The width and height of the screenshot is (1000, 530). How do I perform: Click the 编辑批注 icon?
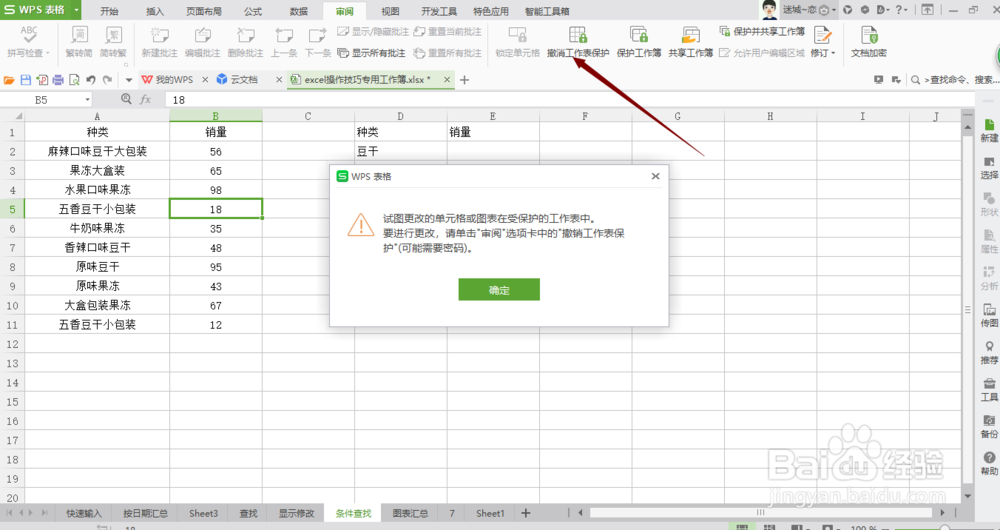(x=202, y=34)
